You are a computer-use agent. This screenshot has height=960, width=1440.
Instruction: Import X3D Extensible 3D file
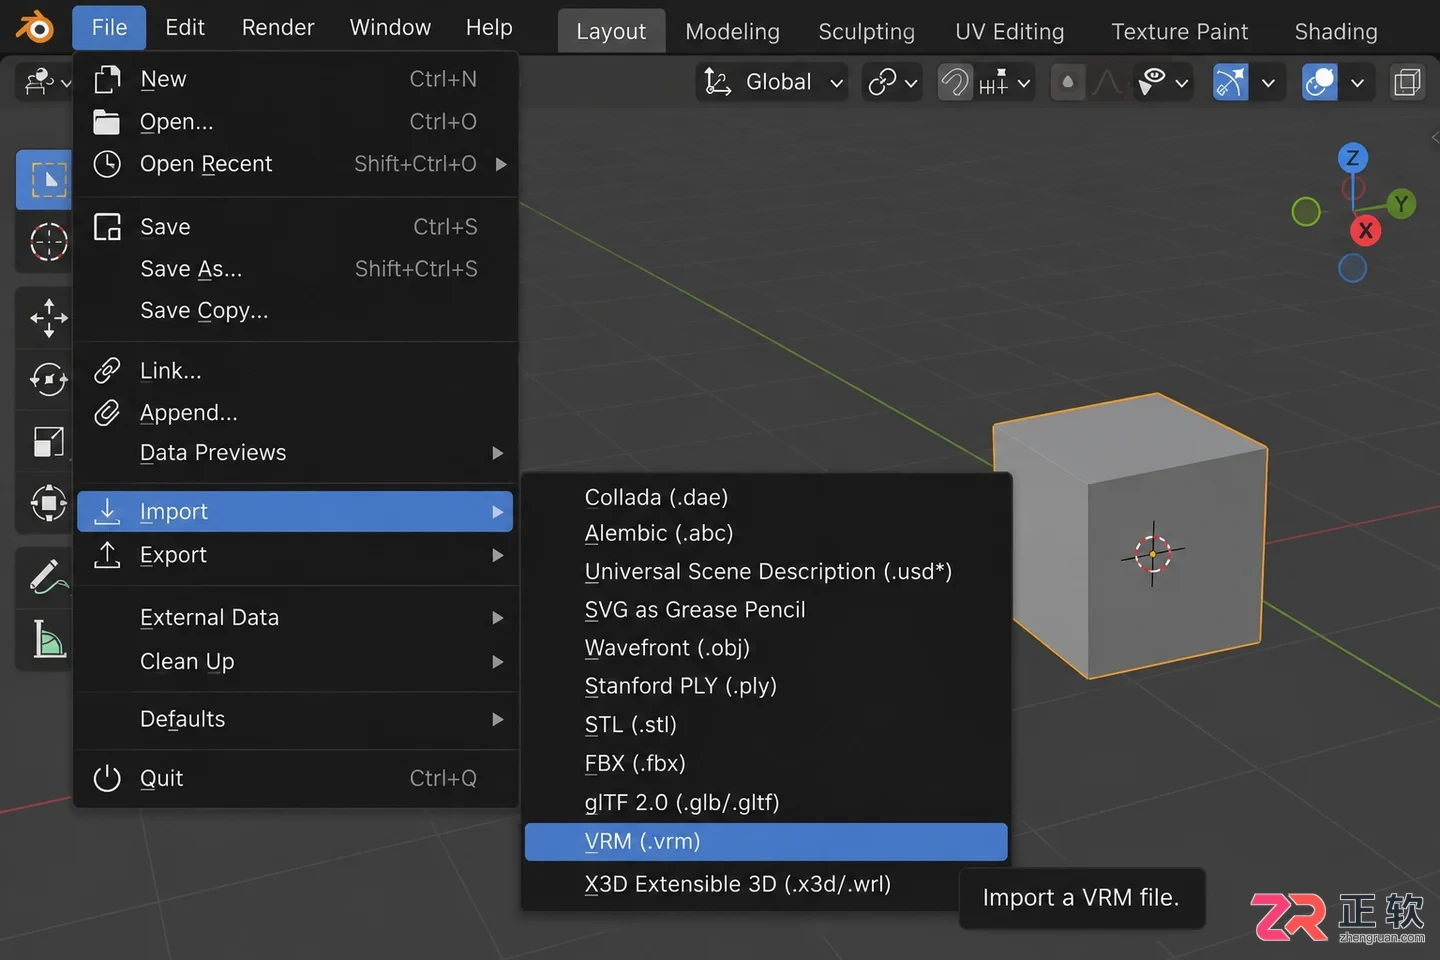[766, 884]
